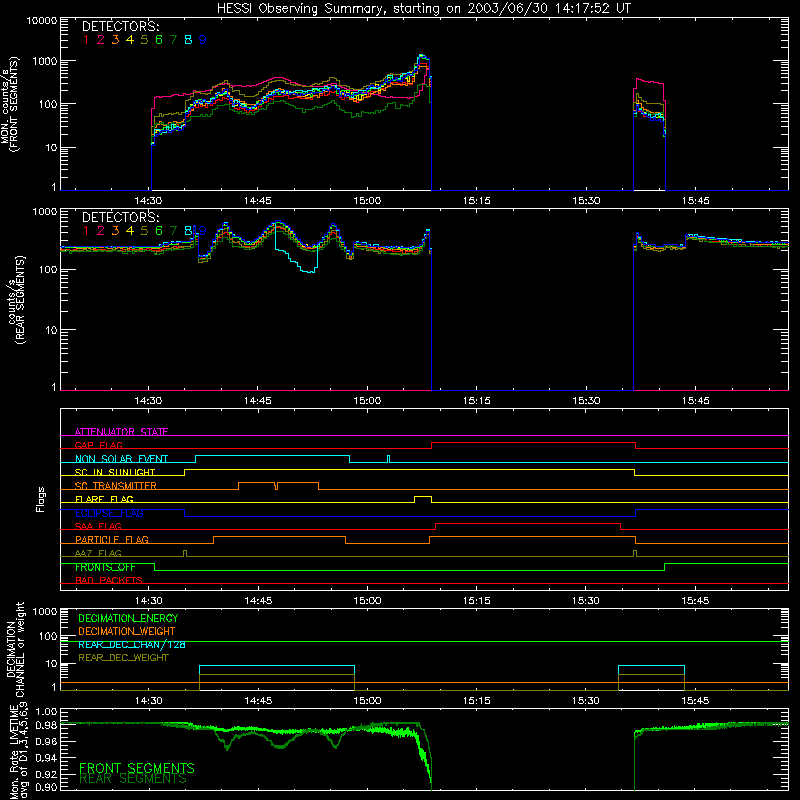
Task: Select the SAA_FLAG label
Action: pyautogui.click(x=98, y=526)
